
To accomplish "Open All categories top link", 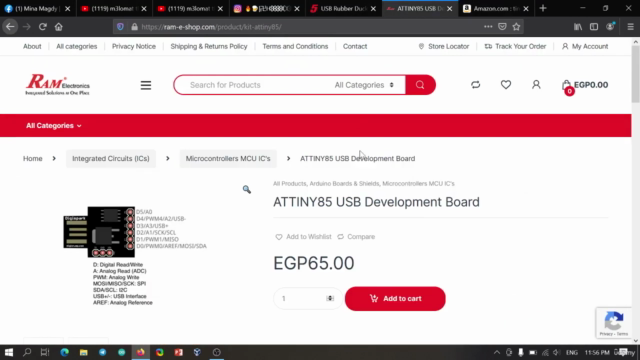I will pyautogui.click(x=77, y=47).
